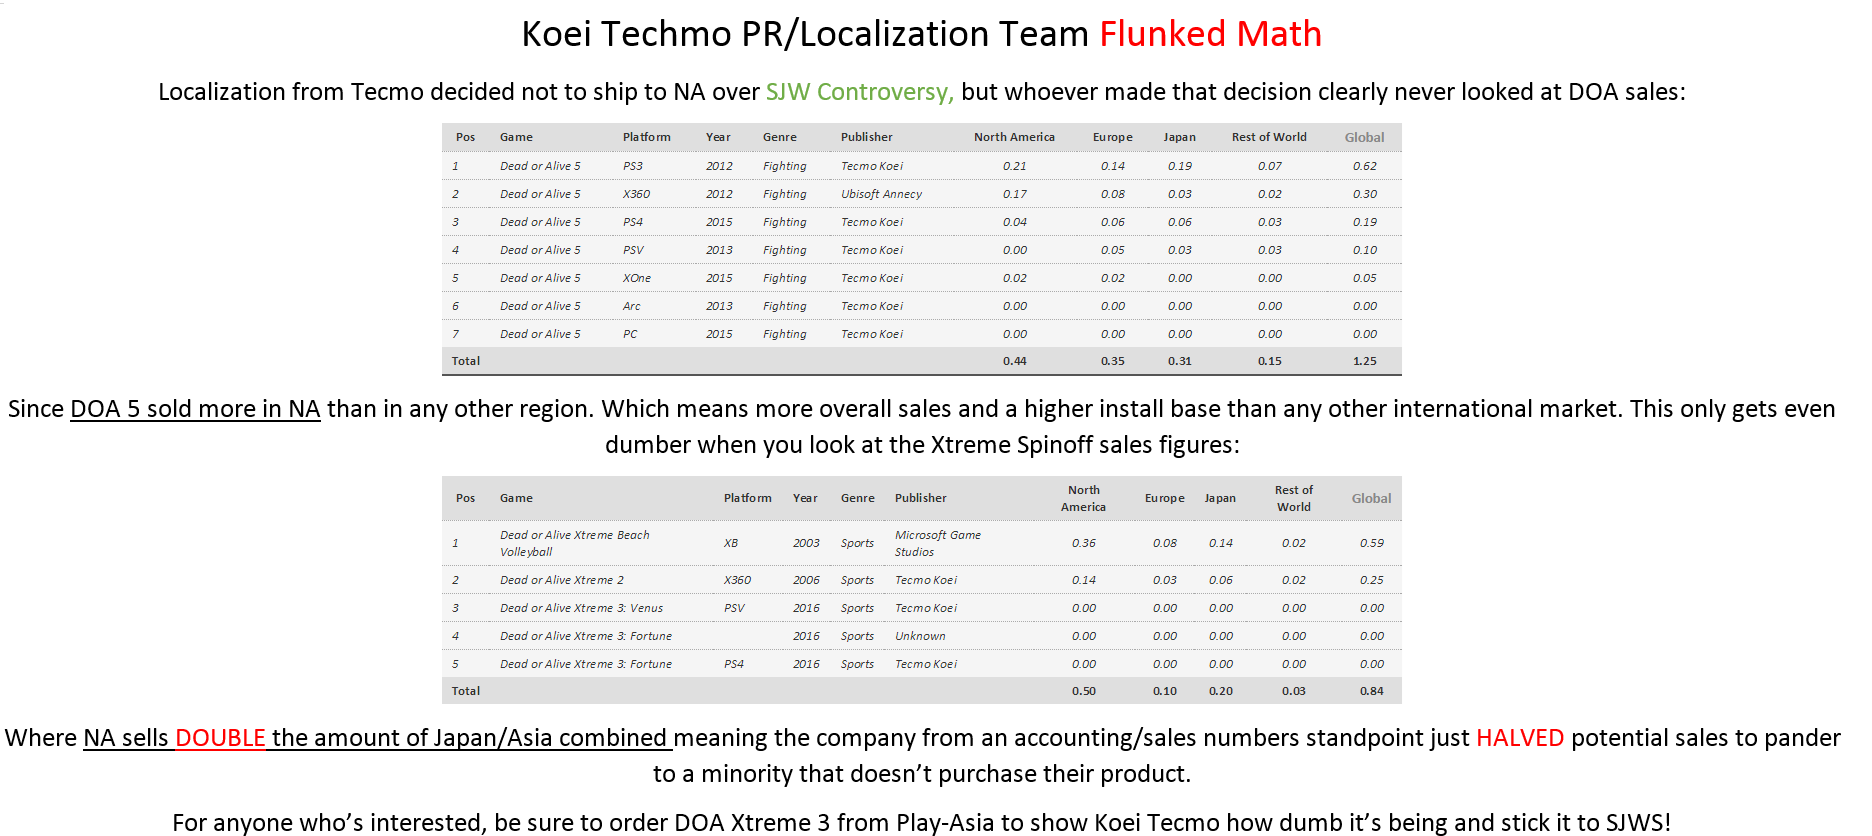Click the Unknown publisher cell

(920, 636)
